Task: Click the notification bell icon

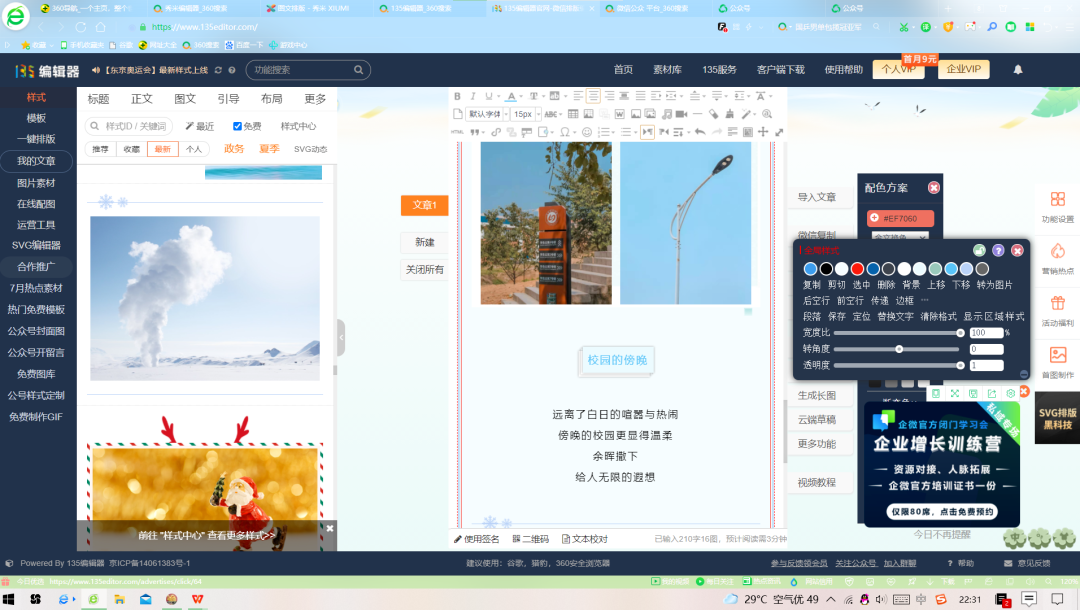Action: (1018, 70)
